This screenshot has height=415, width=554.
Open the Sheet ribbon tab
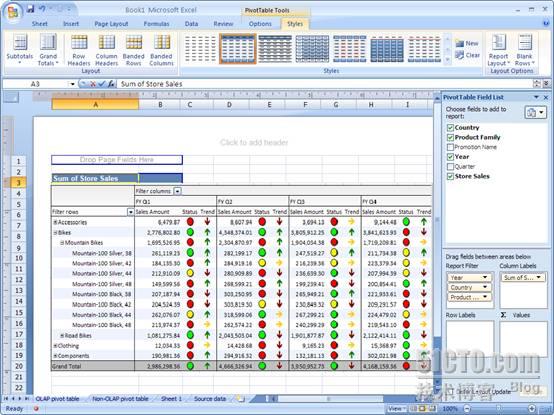coord(40,24)
